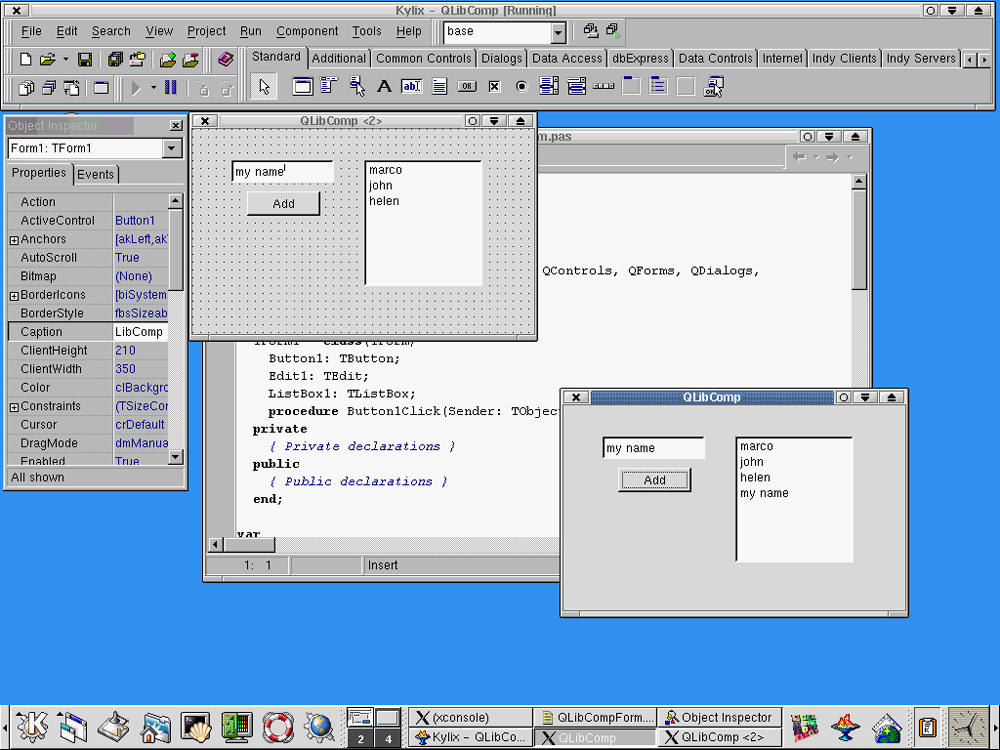Image resolution: width=1000 pixels, height=750 pixels.
Task: Open the Component menu
Action: point(307,32)
